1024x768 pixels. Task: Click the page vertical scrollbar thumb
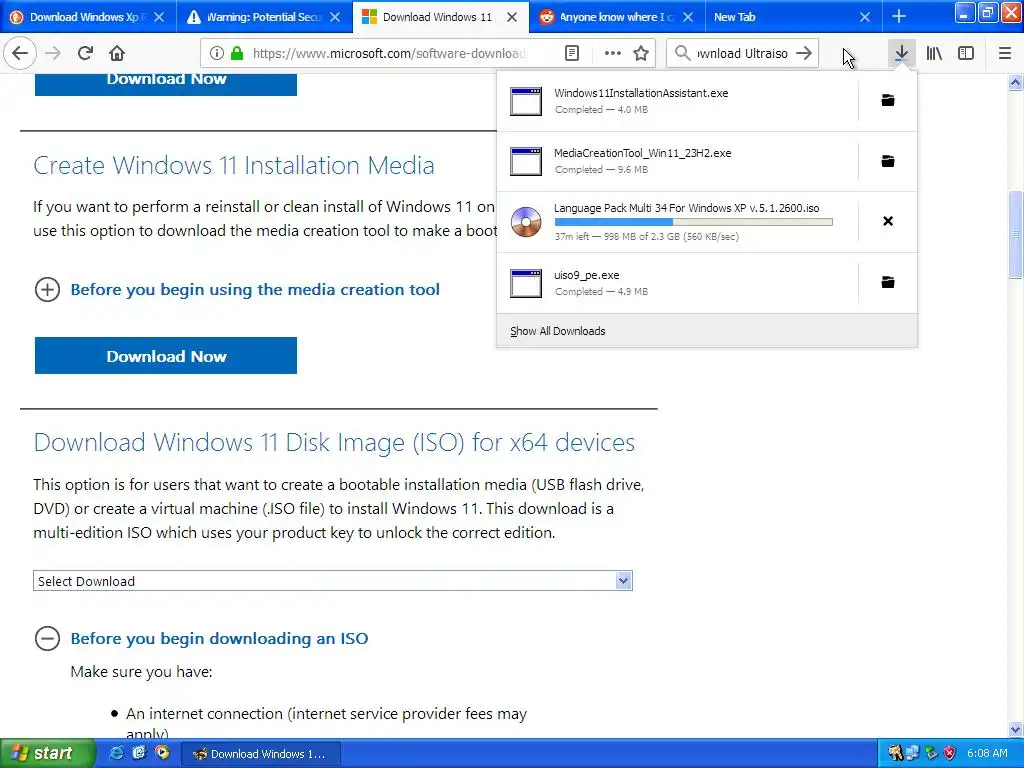[x=1016, y=234]
